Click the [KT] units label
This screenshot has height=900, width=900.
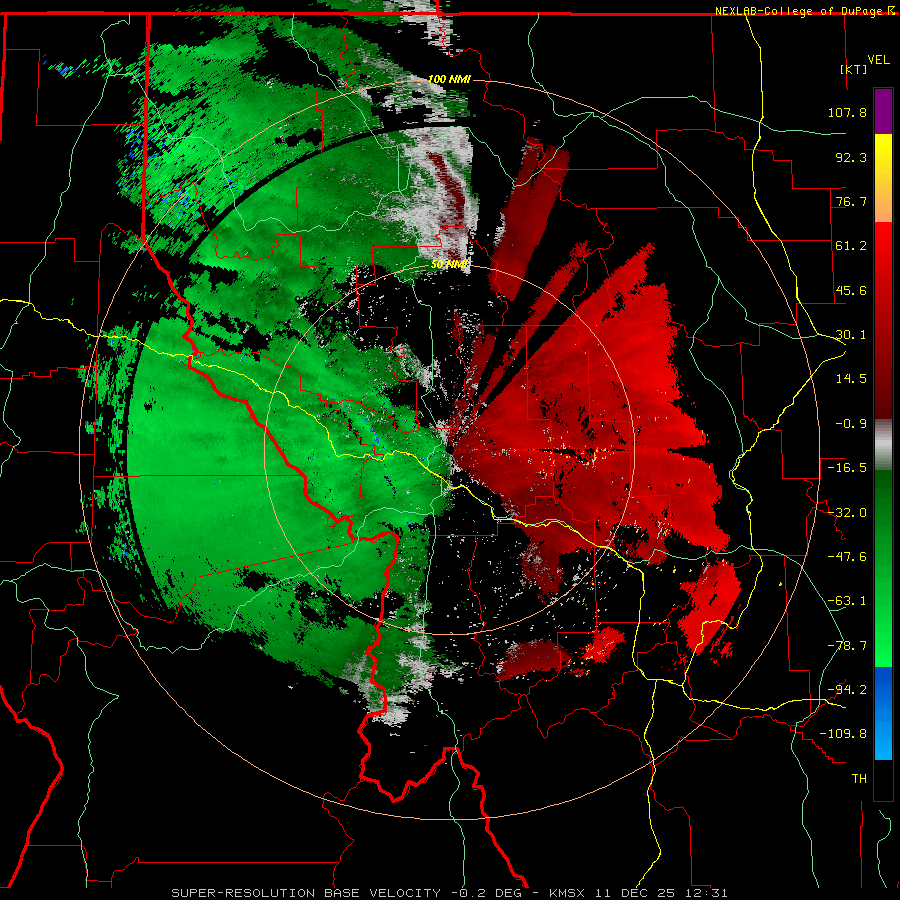854,69
